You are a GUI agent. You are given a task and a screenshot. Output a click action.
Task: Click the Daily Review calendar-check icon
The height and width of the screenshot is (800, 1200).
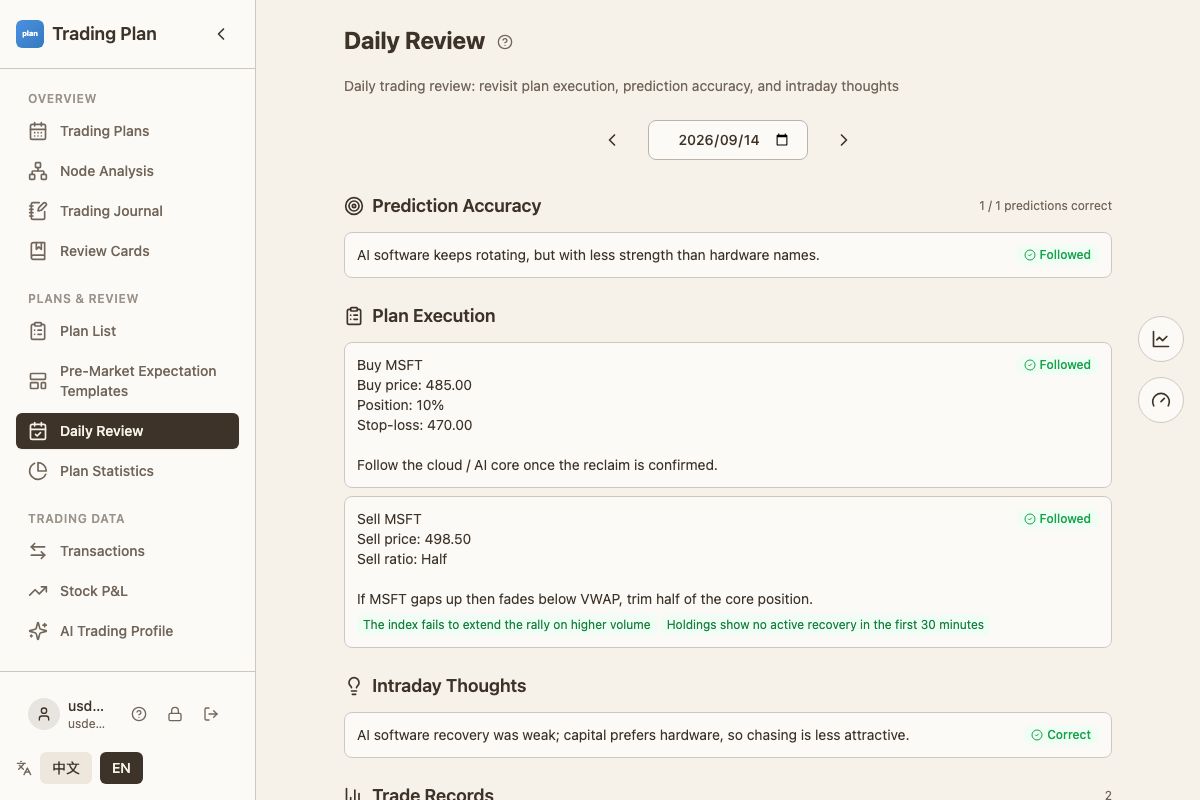point(38,431)
